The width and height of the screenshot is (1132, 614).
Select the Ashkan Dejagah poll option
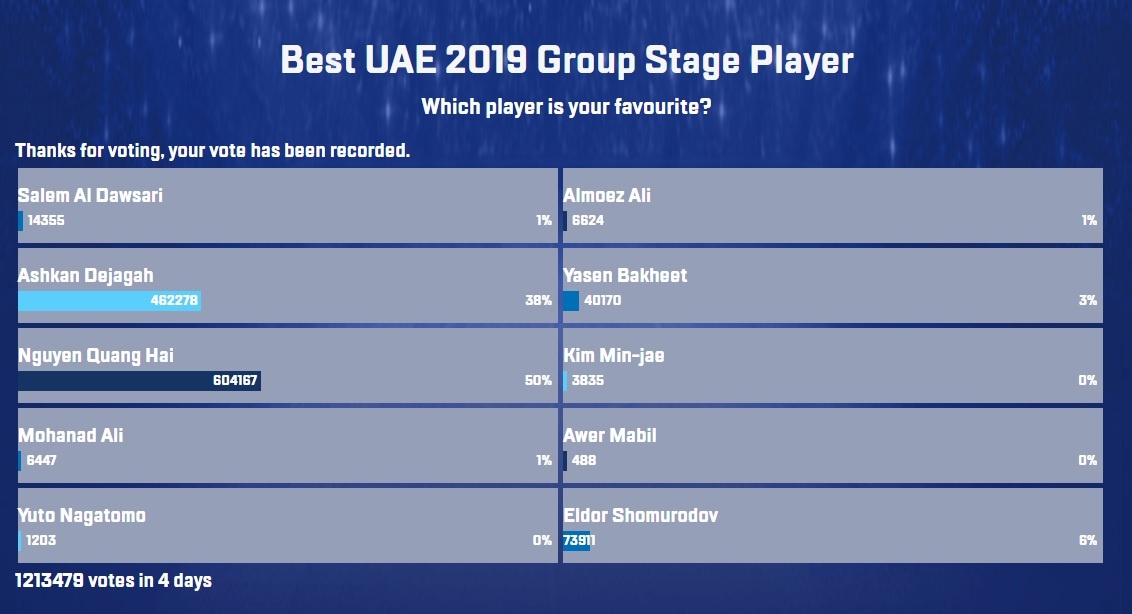pyautogui.click(x=285, y=285)
